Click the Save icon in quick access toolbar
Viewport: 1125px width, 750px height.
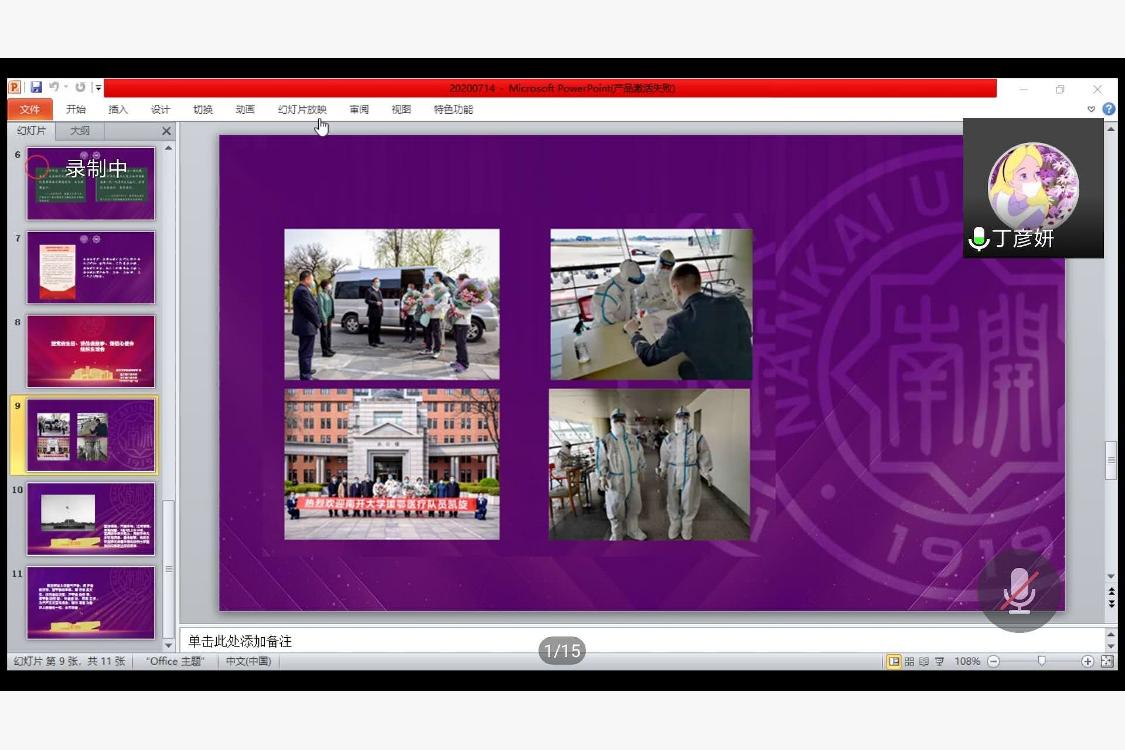(x=36, y=88)
